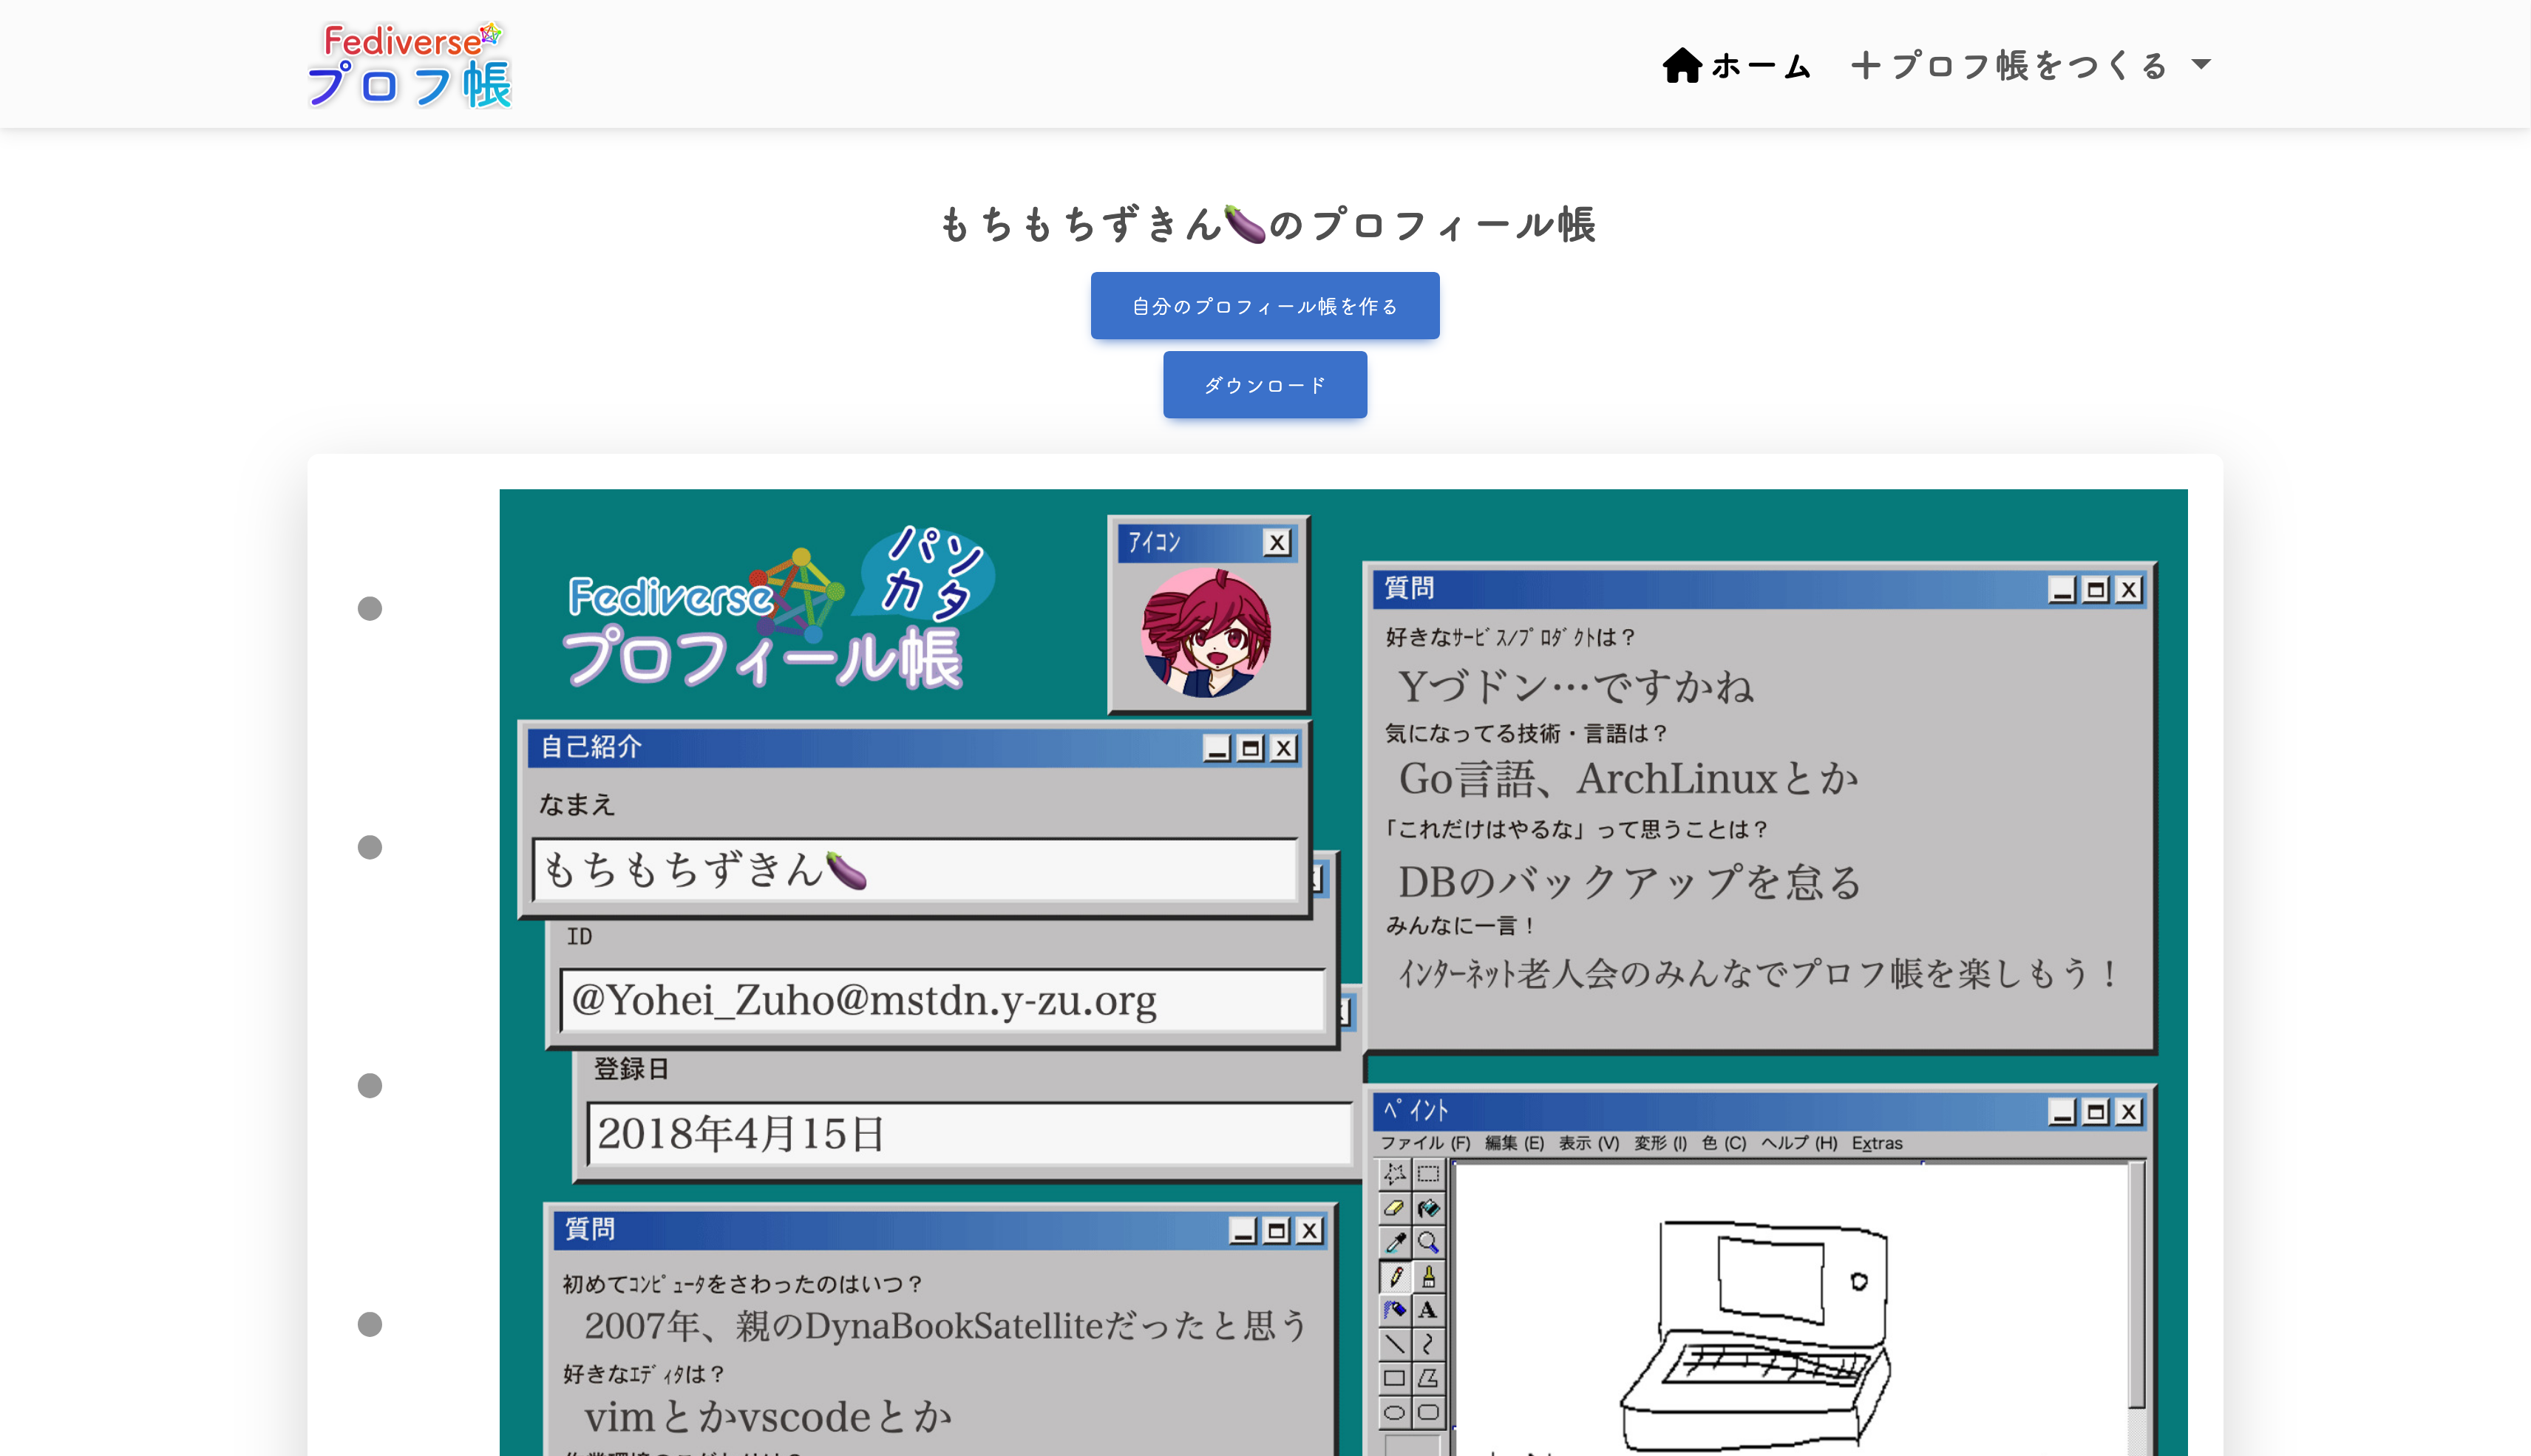The height and width of the screenshot is (1456, 2531).
Task: Close the bottom-left 質問 window
Action: click(x=1310, y=1231)
